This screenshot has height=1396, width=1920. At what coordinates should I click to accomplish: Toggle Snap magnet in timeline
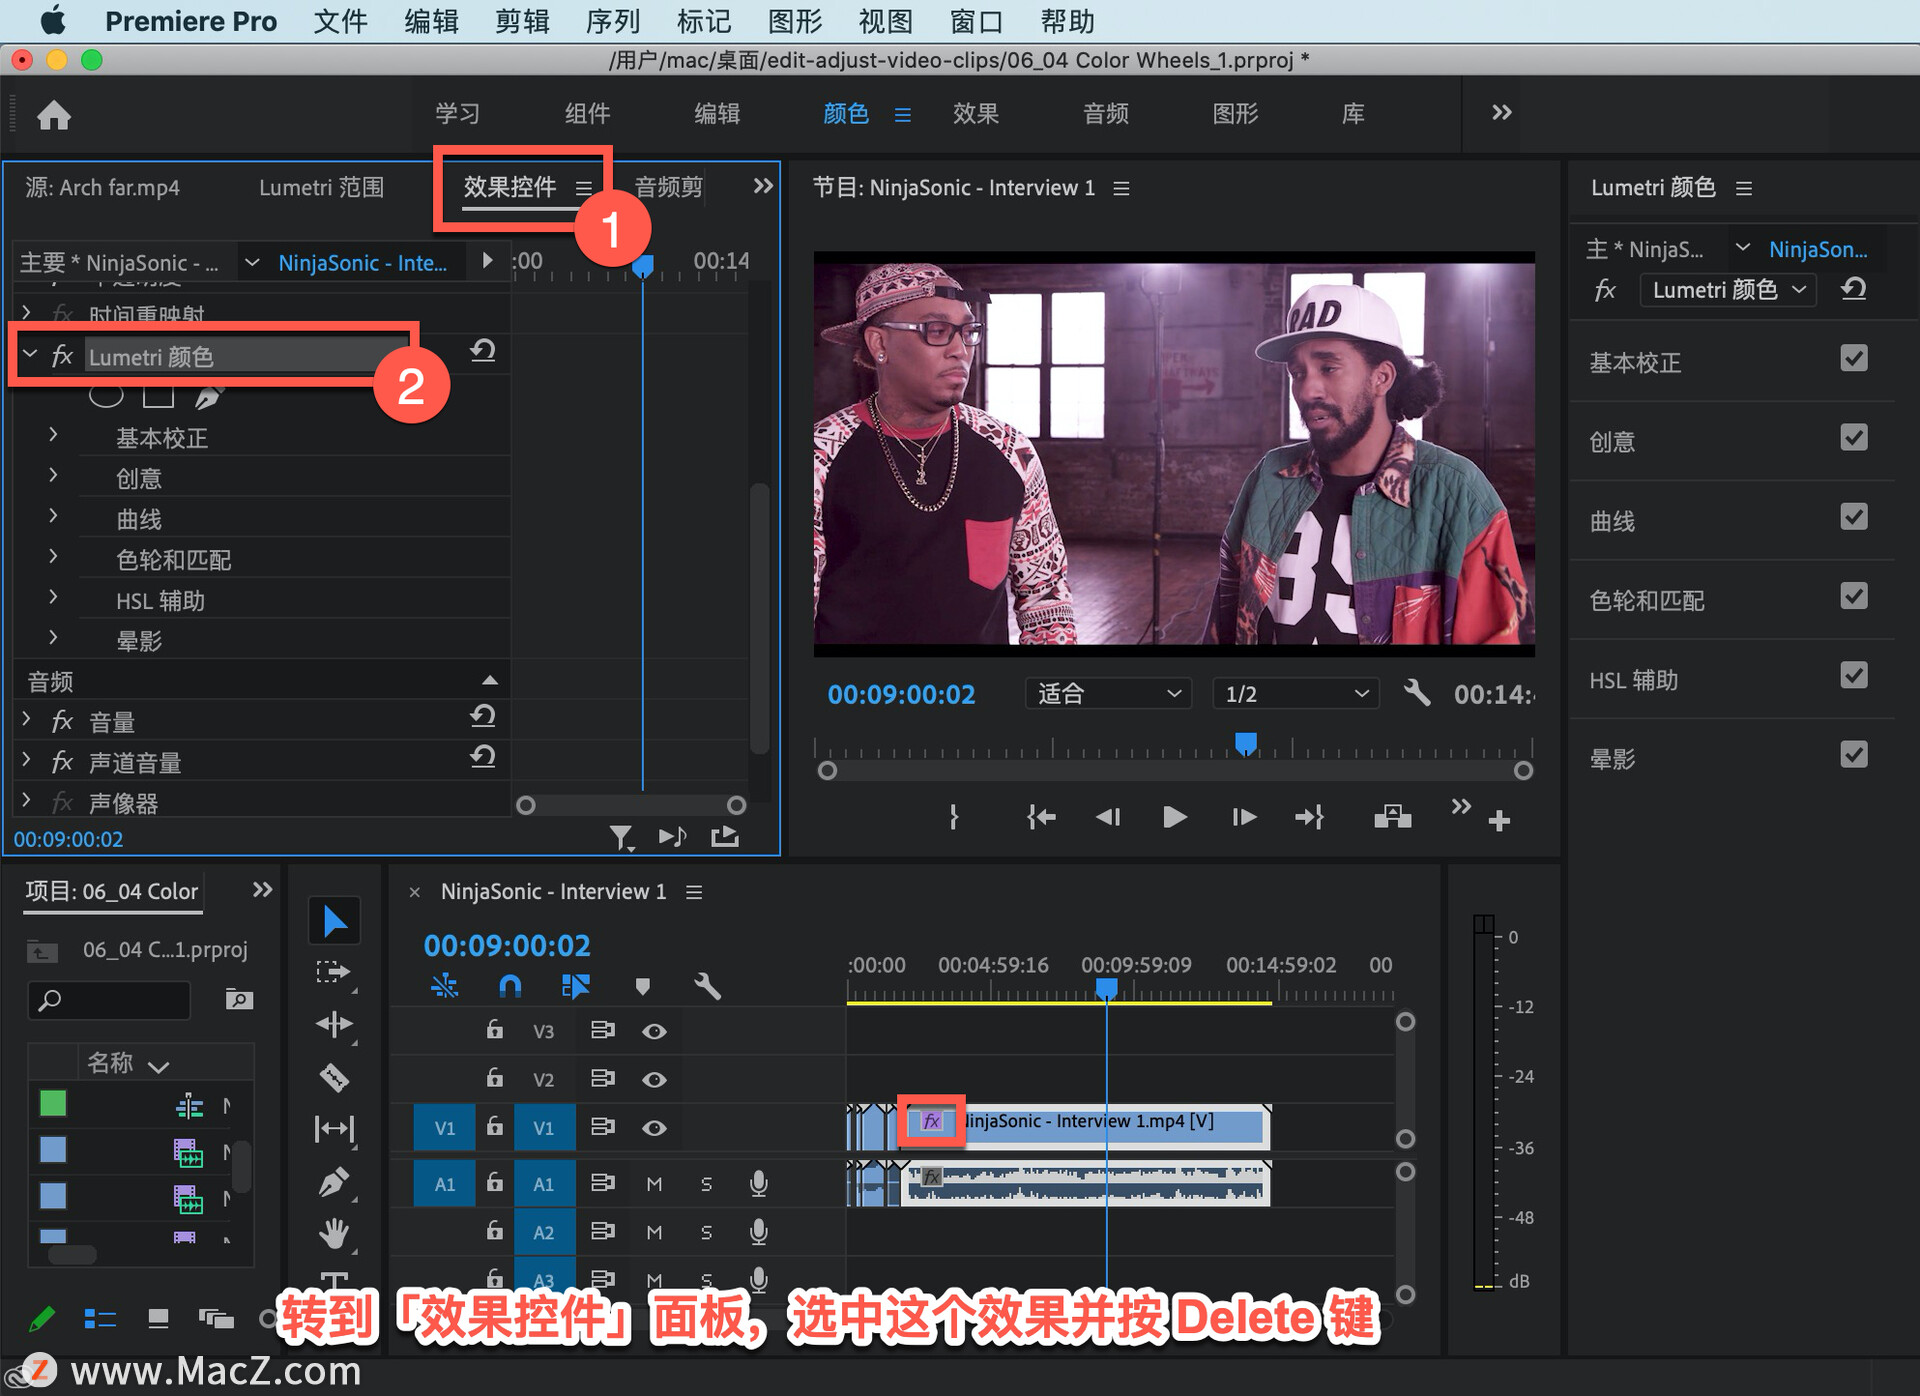[510, 987]
